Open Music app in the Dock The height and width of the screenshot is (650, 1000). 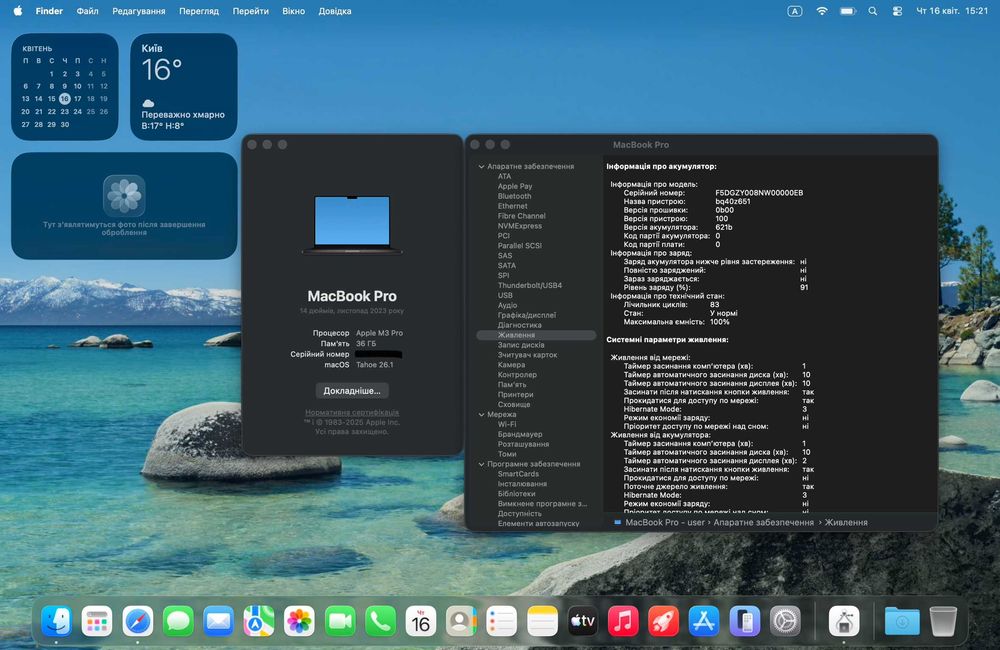point(623,621)
